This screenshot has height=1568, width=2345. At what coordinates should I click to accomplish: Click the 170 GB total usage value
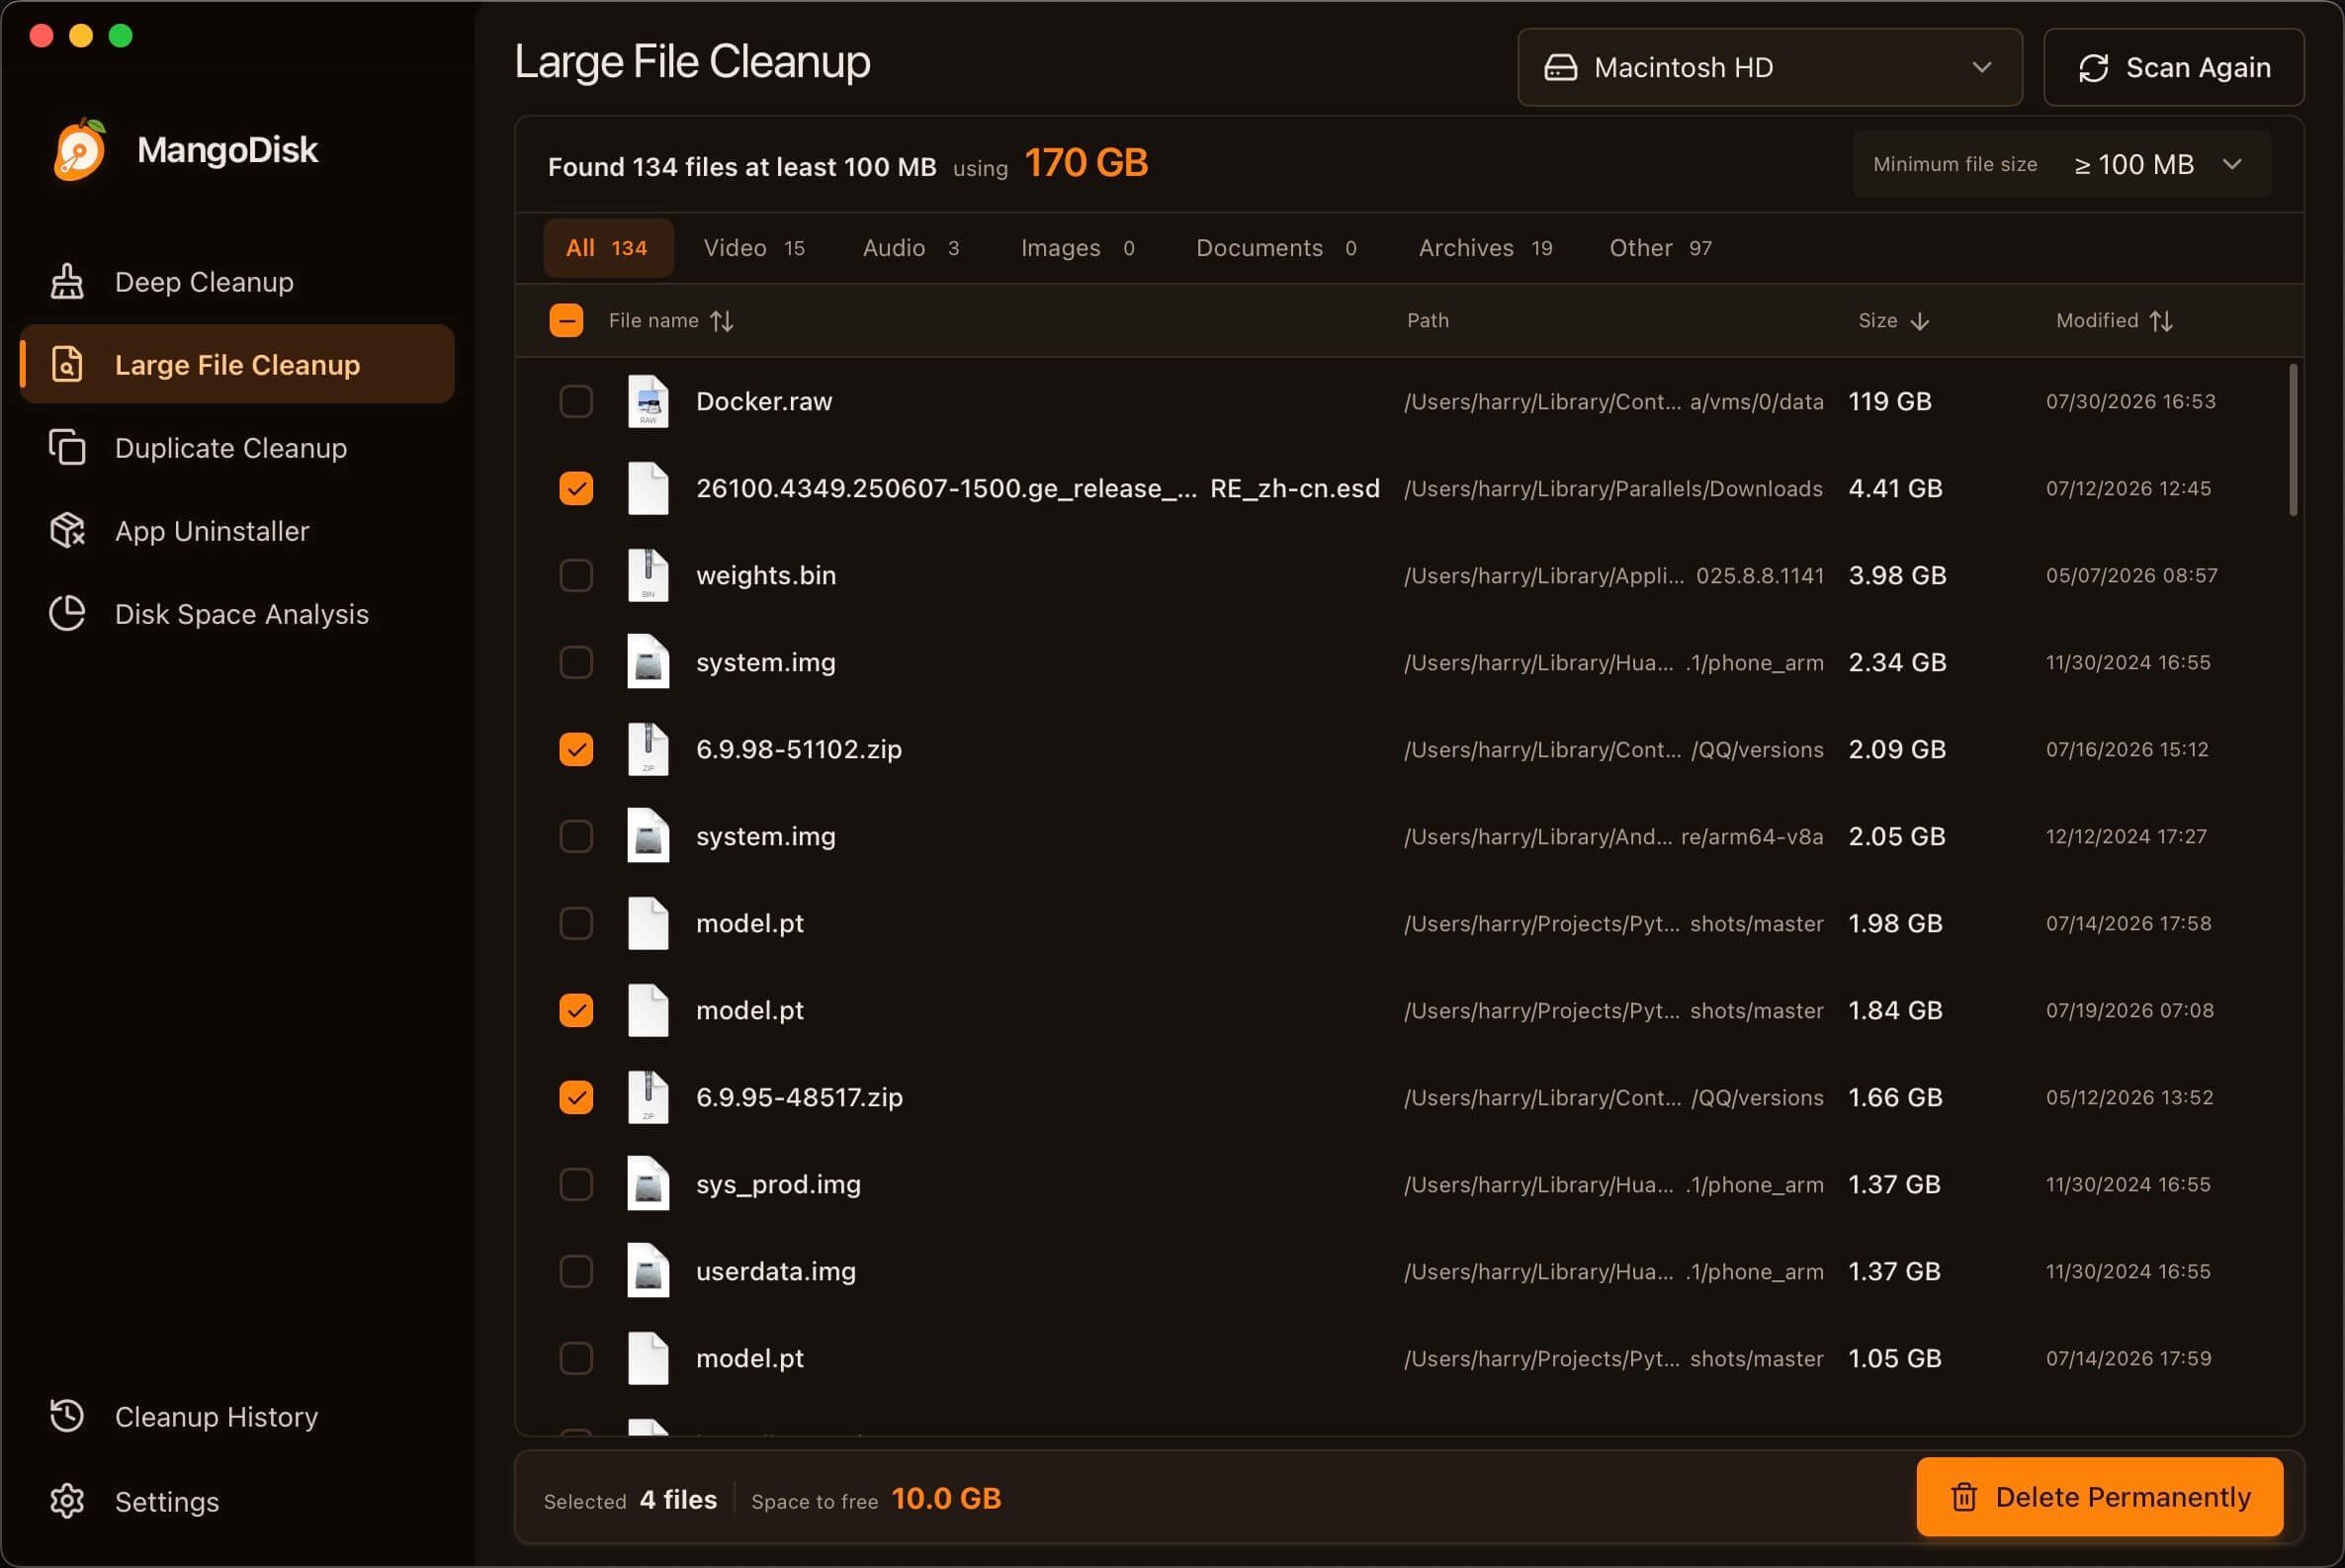tap(1086, 163)
